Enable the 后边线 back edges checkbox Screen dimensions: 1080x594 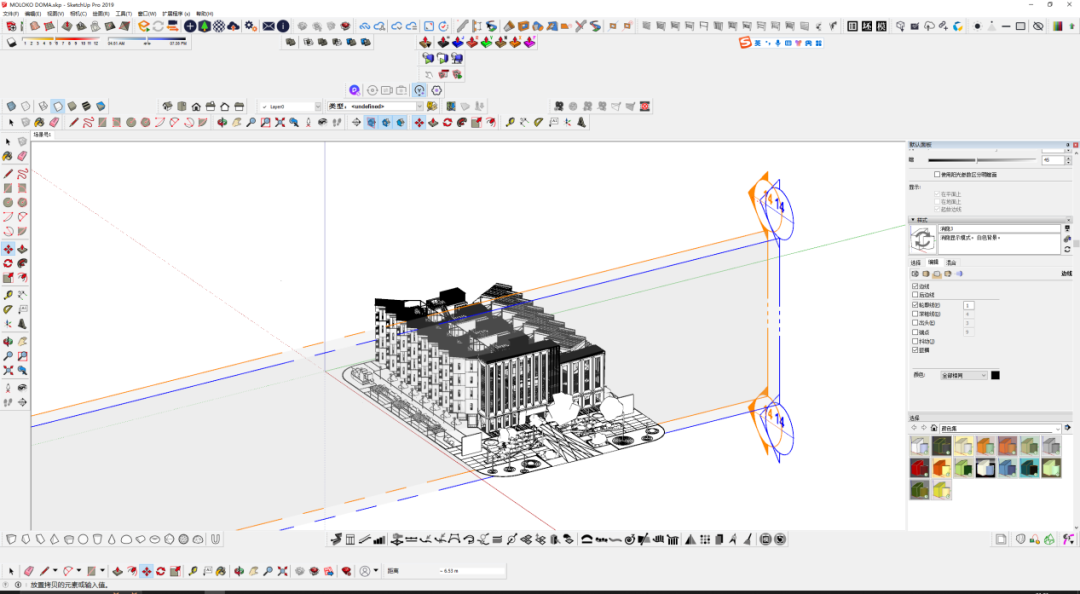915,295
